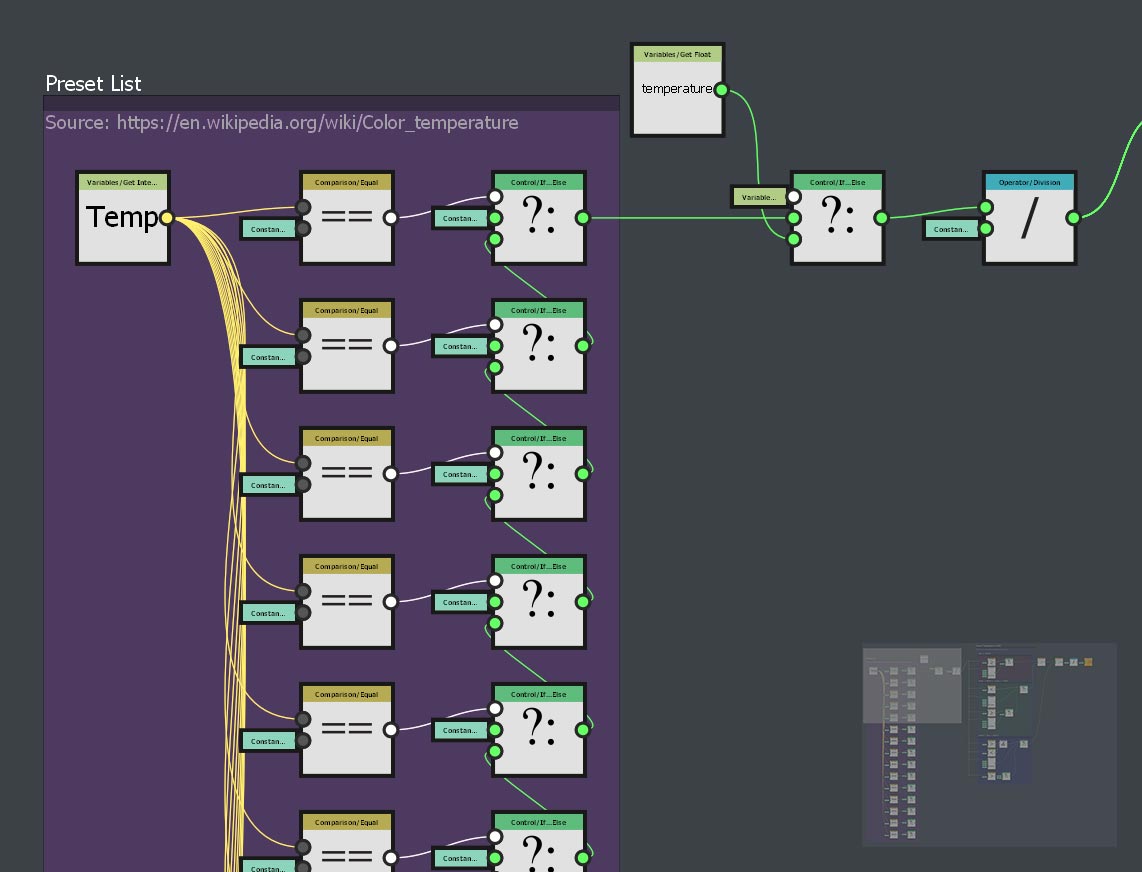This screenshot has width=1142, height=872.
Task: Select the Constant node feeding the first Equal node
Action: click(268, 229)
